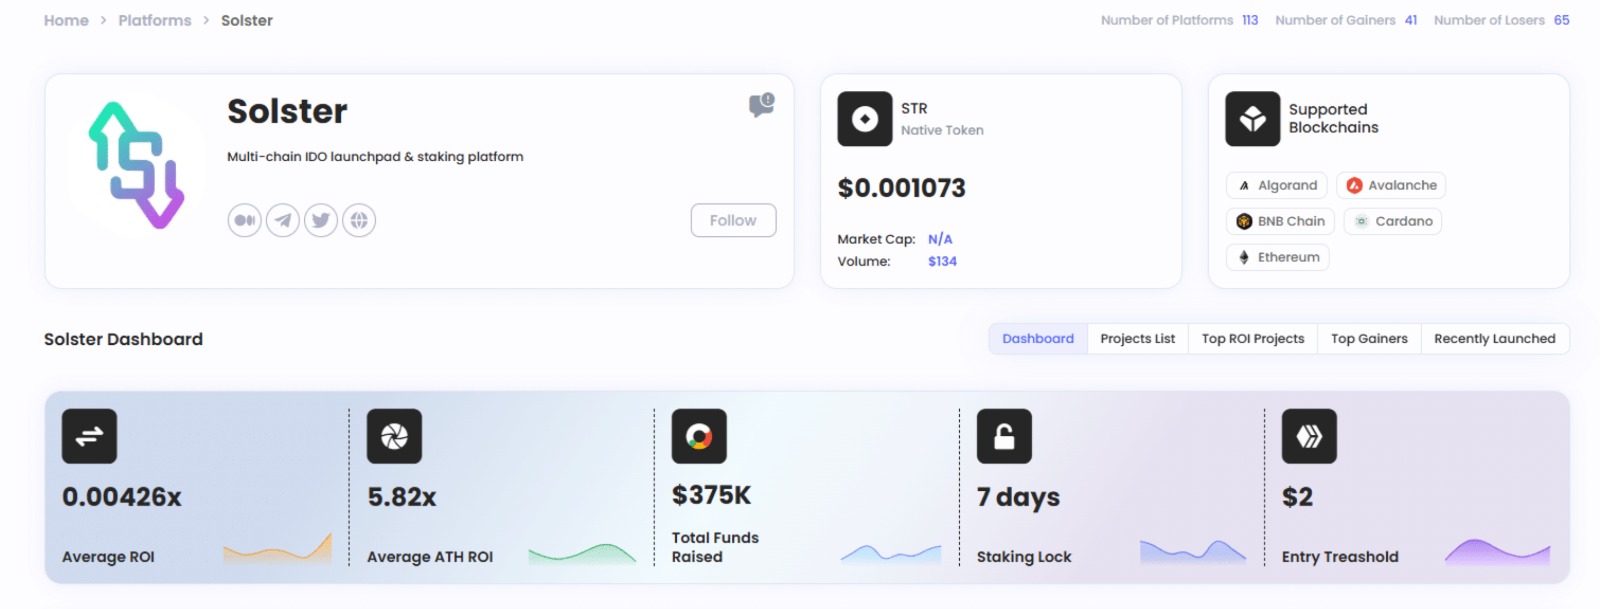This screenshot has height=609, width=1600.
Task: Select the BNB Chain blockchain tag
Action: click(x=1280, y=221)
